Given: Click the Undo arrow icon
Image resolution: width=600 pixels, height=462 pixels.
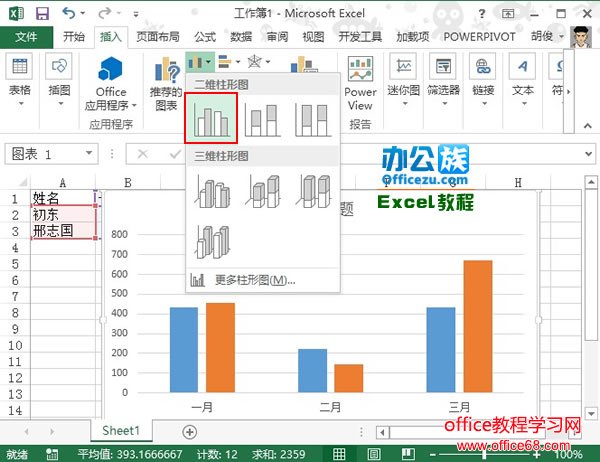Looking at the screenshot, I should click(x=68, y=13).
